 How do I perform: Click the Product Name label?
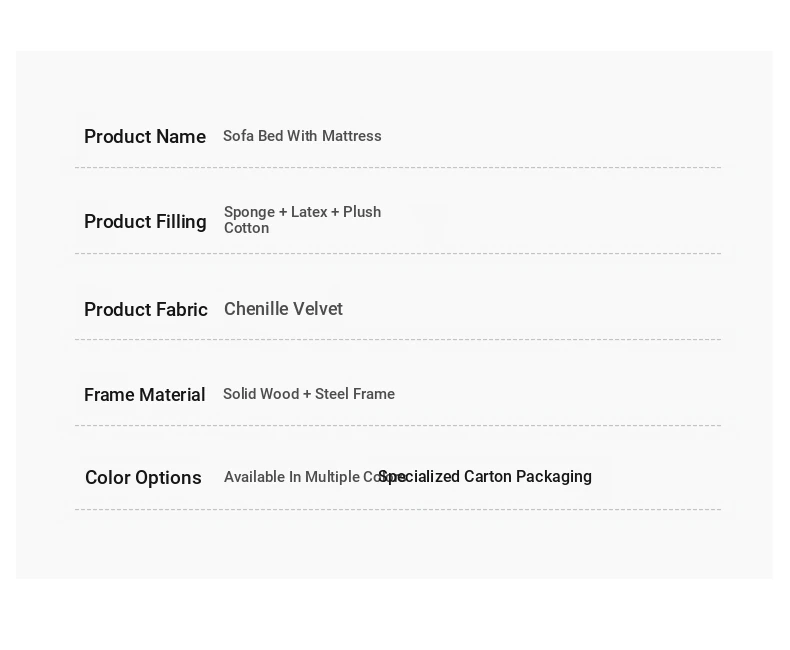[145, 137]
